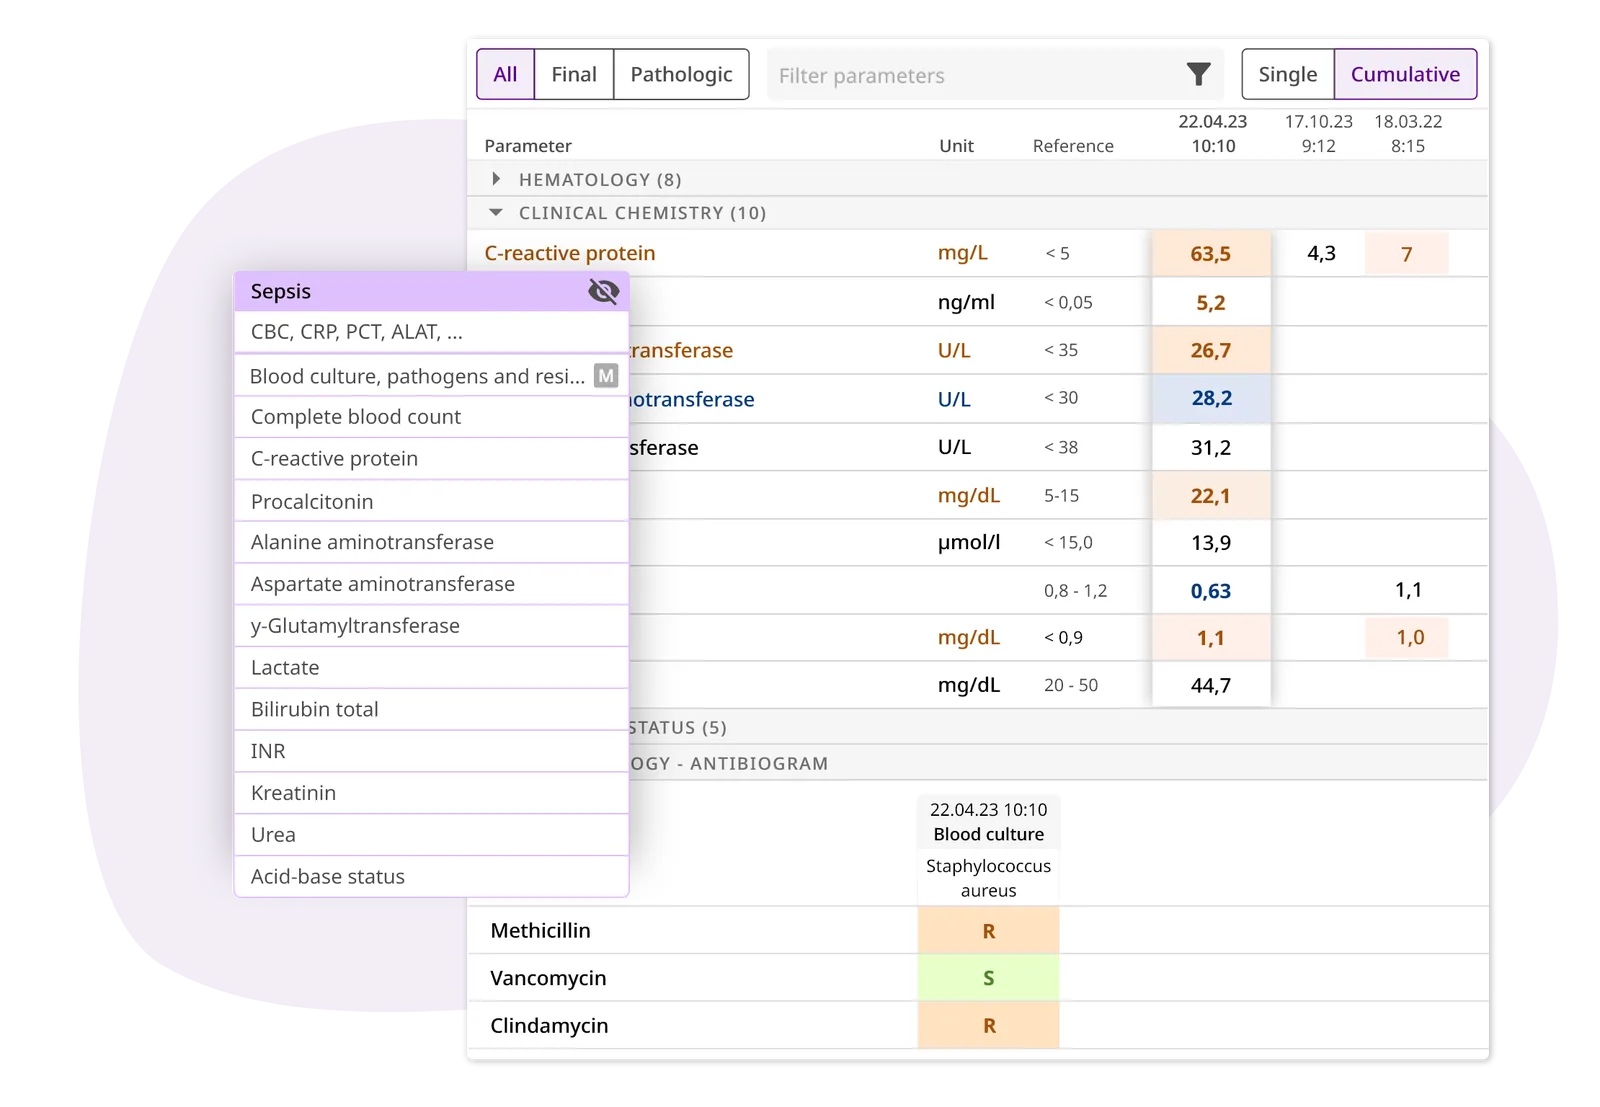Click the Methicillin R resistance cell
This screenshot has width=1600, height=1107.
click(x=988, y=931)
